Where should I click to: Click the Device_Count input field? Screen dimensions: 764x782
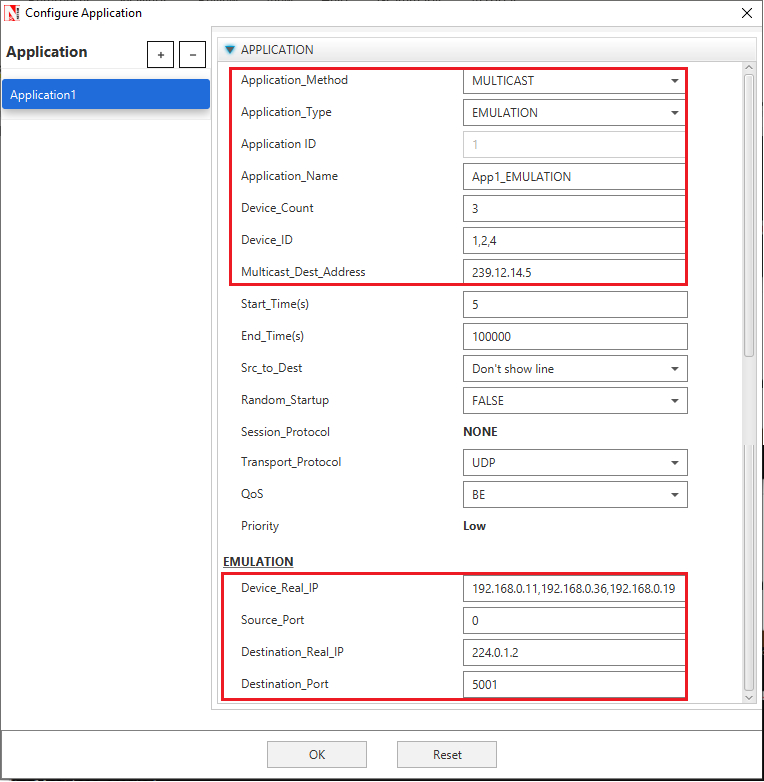coord(574,209)
